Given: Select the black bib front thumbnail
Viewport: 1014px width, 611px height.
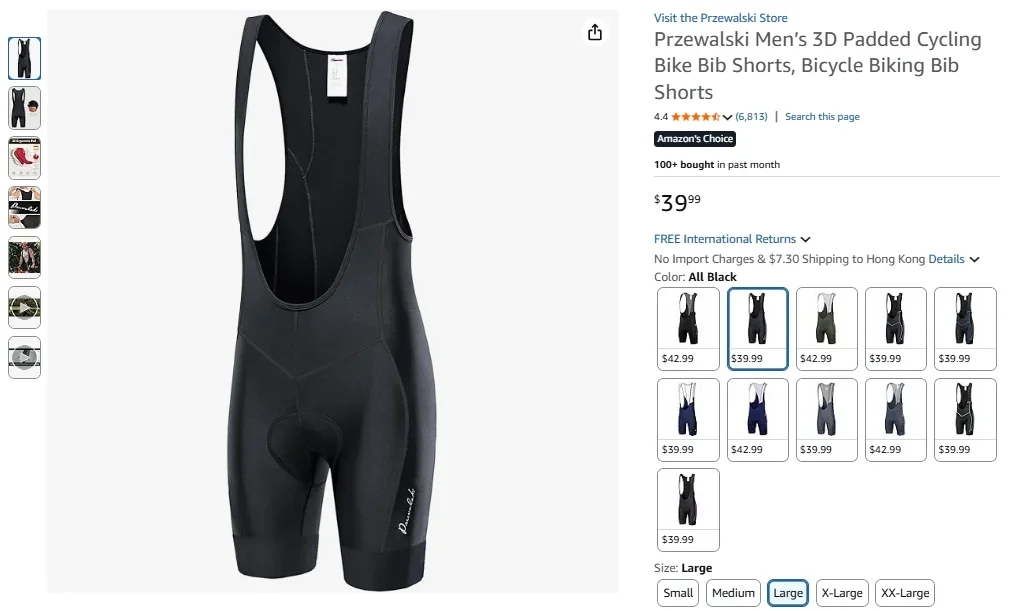Looking at the screenshot, I should [24, 57].
